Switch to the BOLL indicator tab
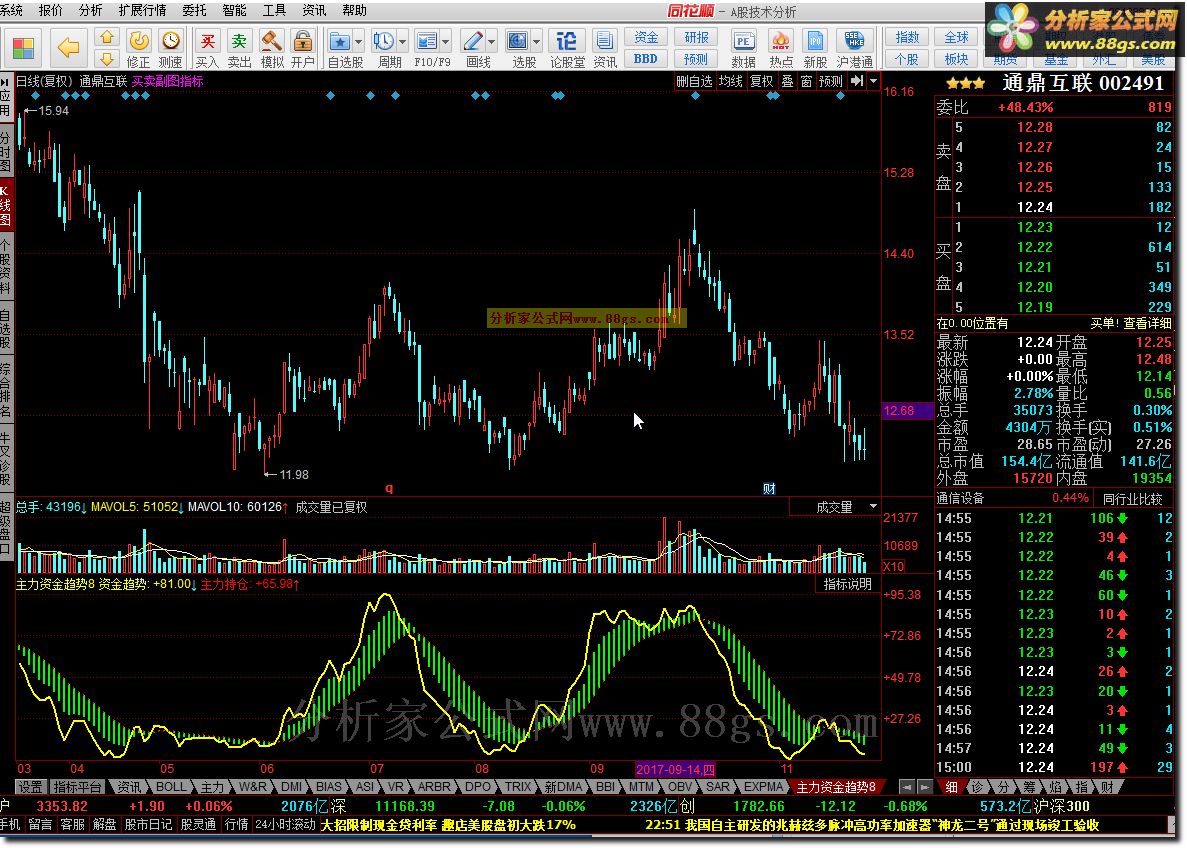The width and height of the screenshot is (1187, 848). point(170,787)
